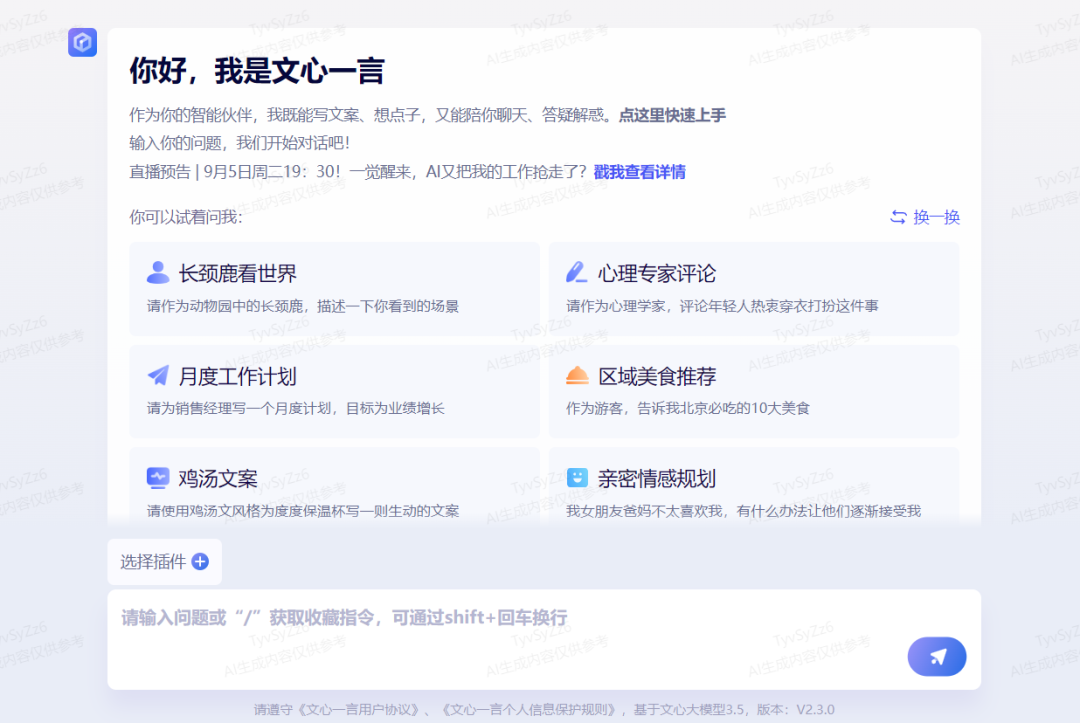
Task: Click description 请作为心理学家，评论年轻人热衷穿衣打扮
Action: (722, 306)
